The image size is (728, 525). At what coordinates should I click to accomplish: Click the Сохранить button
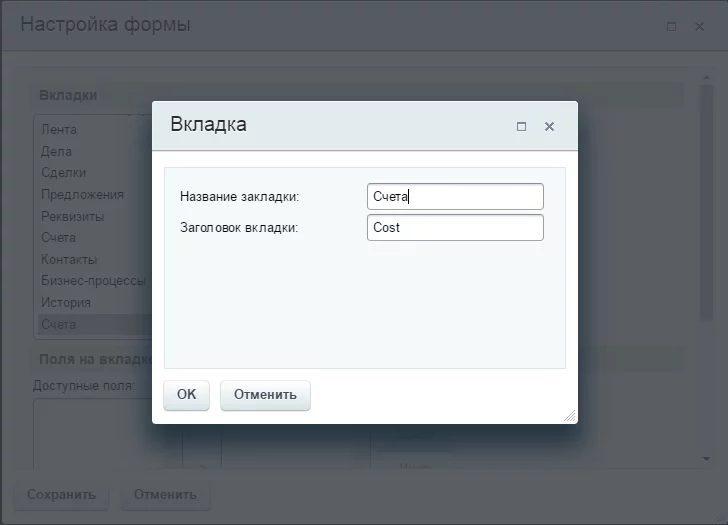tap(61, 494)
